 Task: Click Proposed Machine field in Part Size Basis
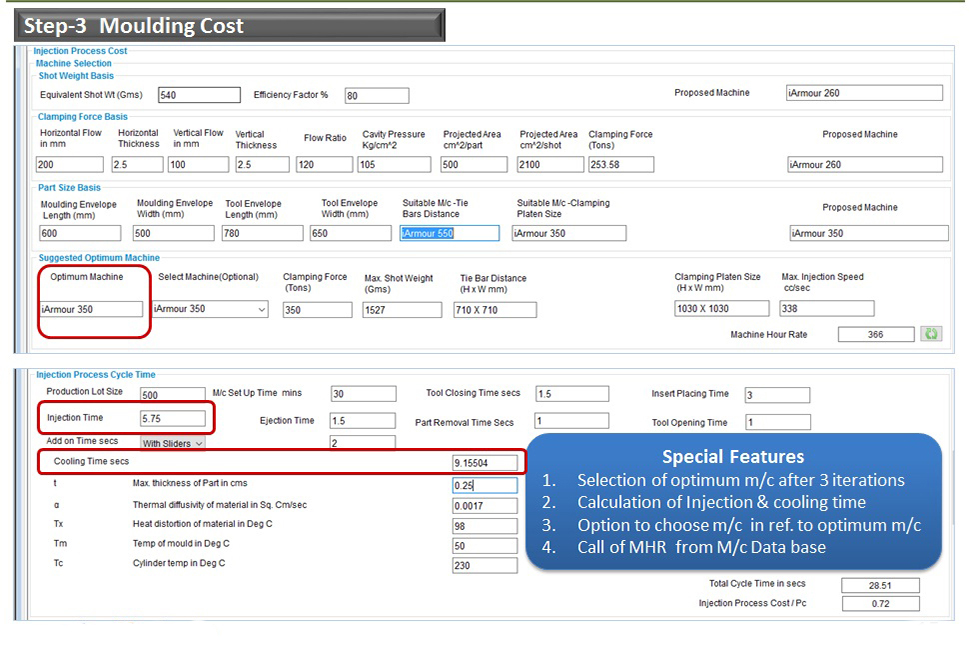coord(869,233)
